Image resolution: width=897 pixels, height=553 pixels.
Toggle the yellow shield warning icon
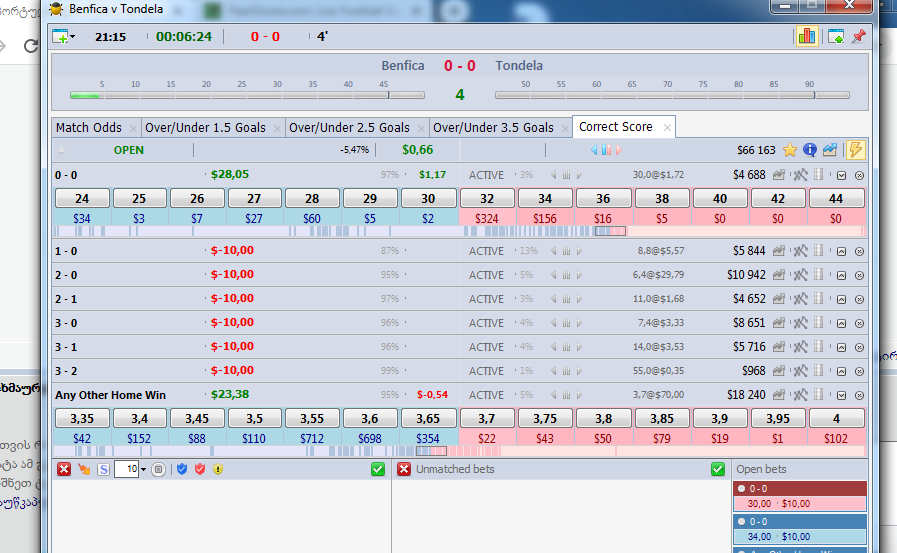pyautogui.click(x=218, y=470)
